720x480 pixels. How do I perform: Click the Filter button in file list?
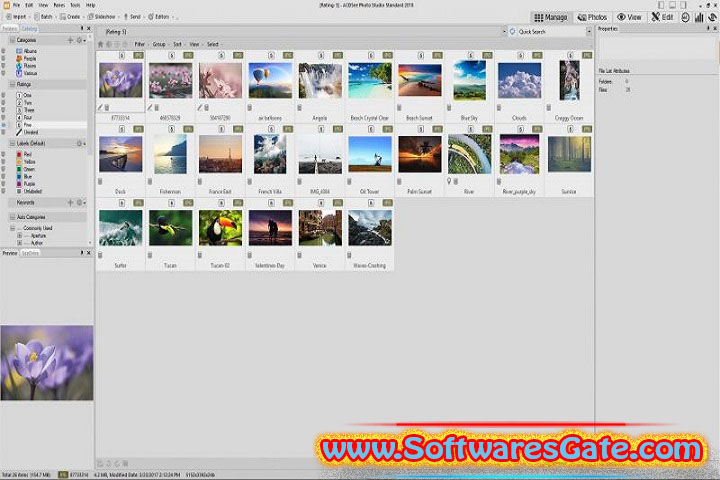(140, 44)
